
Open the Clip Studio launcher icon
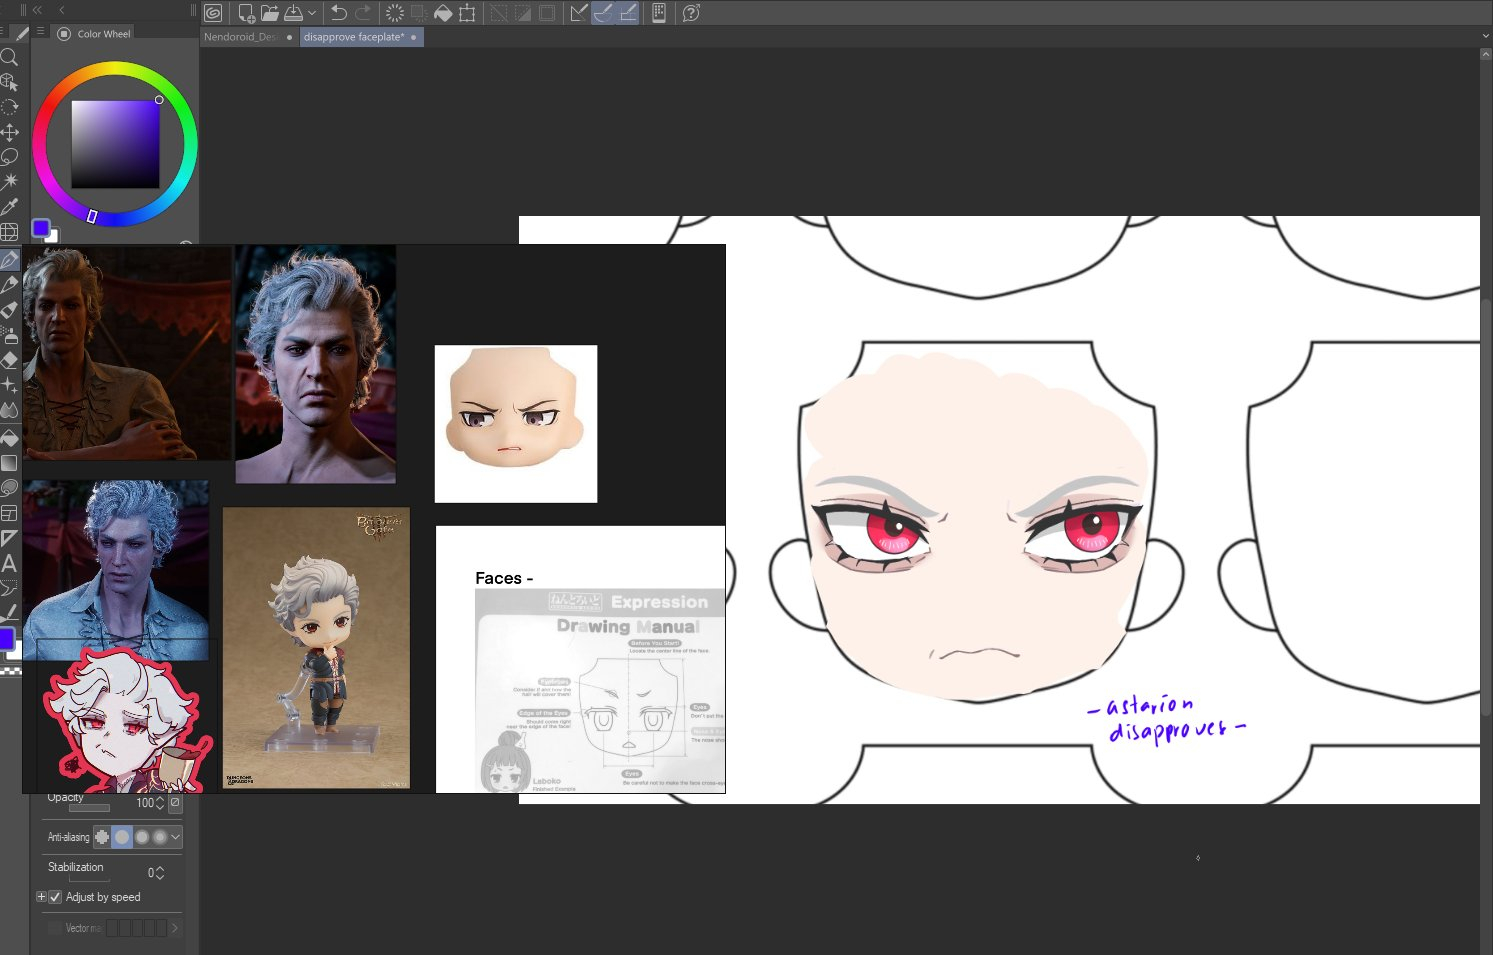213,13
